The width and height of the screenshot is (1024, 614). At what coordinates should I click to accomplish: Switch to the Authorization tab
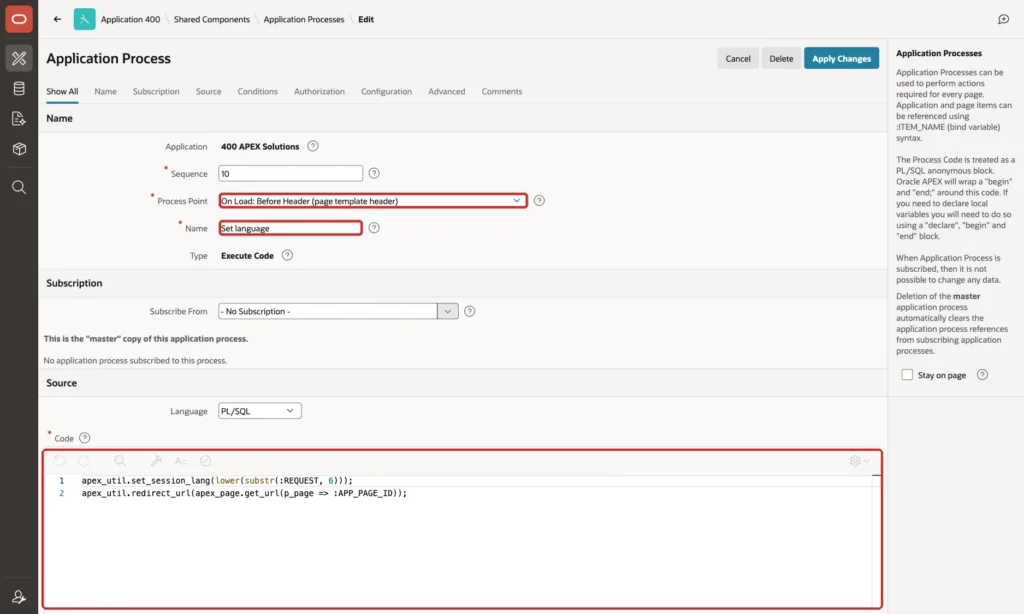(319, 91)
